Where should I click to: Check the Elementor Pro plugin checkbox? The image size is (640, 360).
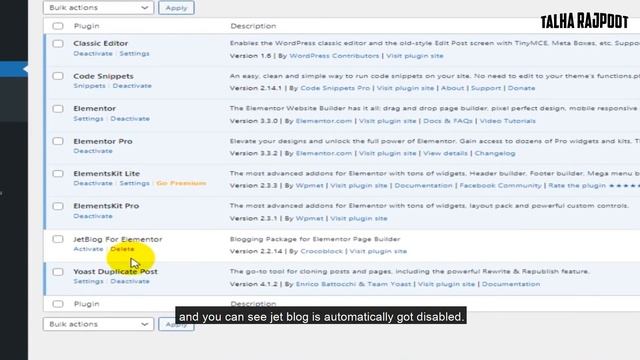[x=58, y=142]
